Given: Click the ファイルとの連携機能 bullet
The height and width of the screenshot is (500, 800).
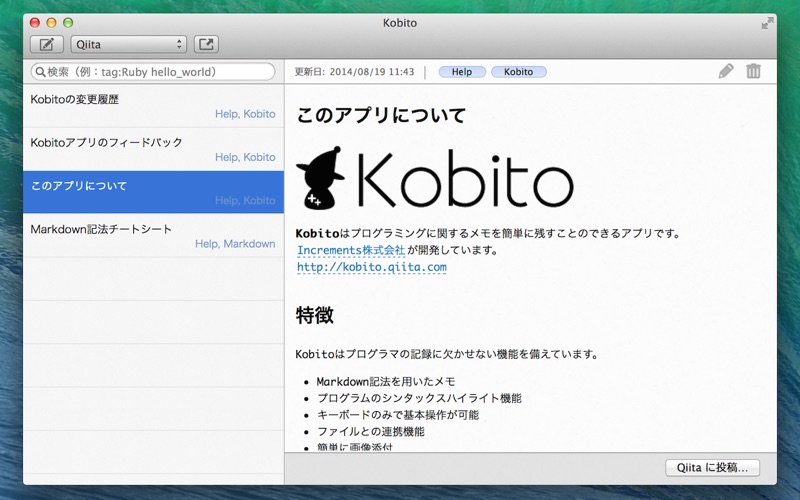Looking at the screenshot, I should point(370,432).
